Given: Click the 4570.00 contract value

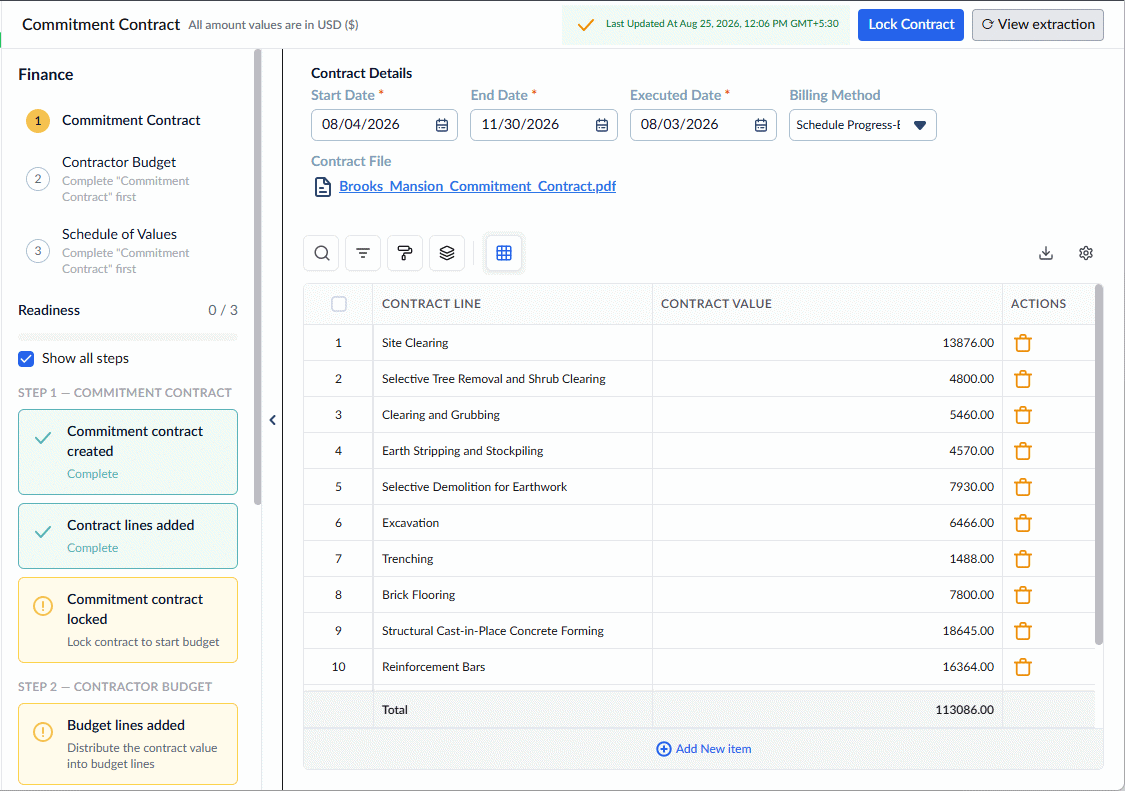Looking at the screenshot, I should click(971, 451).
